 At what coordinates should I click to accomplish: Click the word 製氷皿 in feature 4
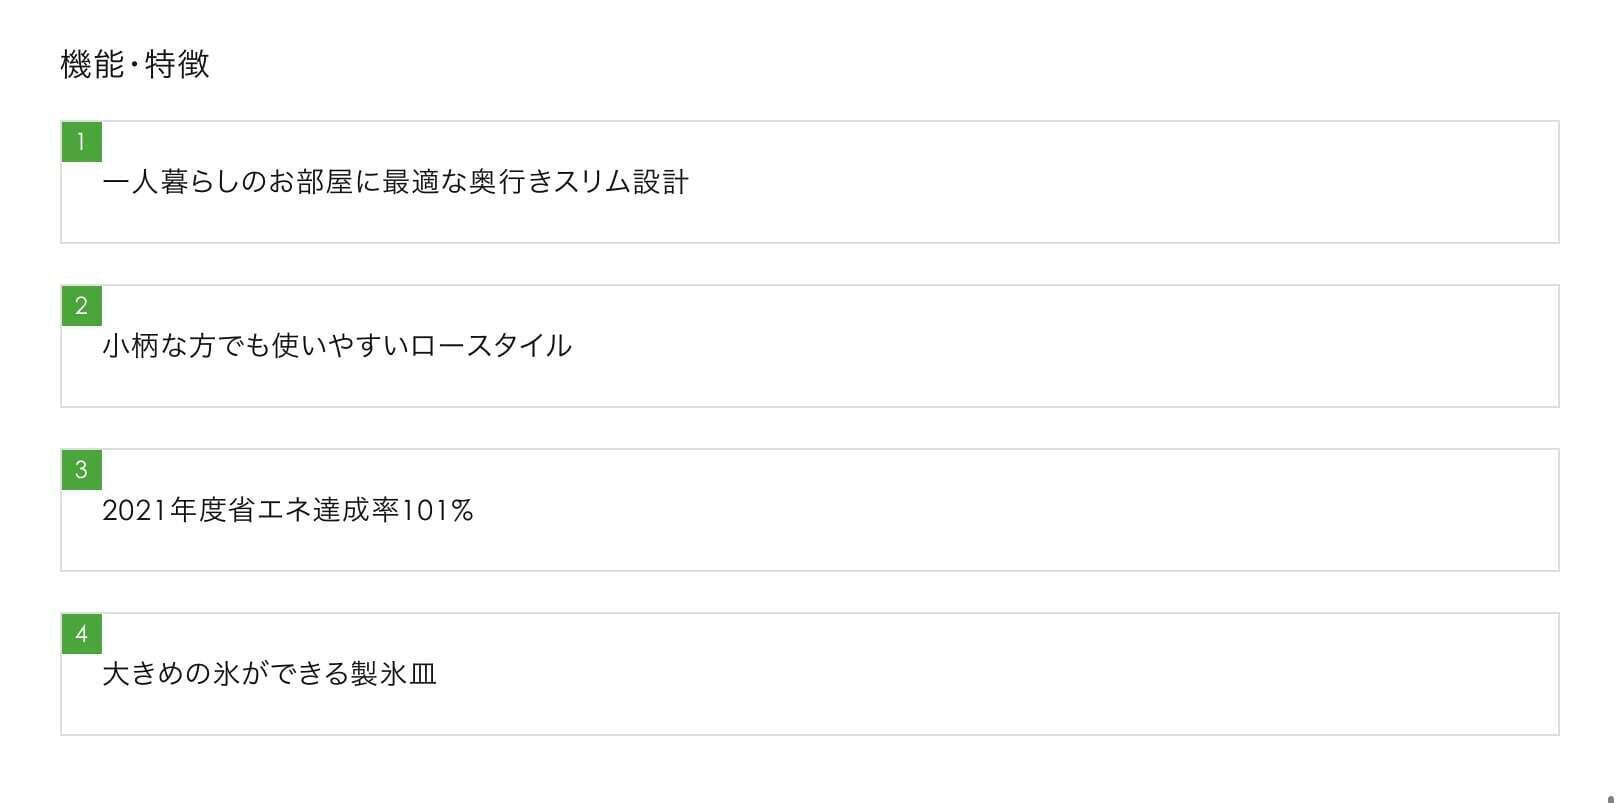coord(394,674)
